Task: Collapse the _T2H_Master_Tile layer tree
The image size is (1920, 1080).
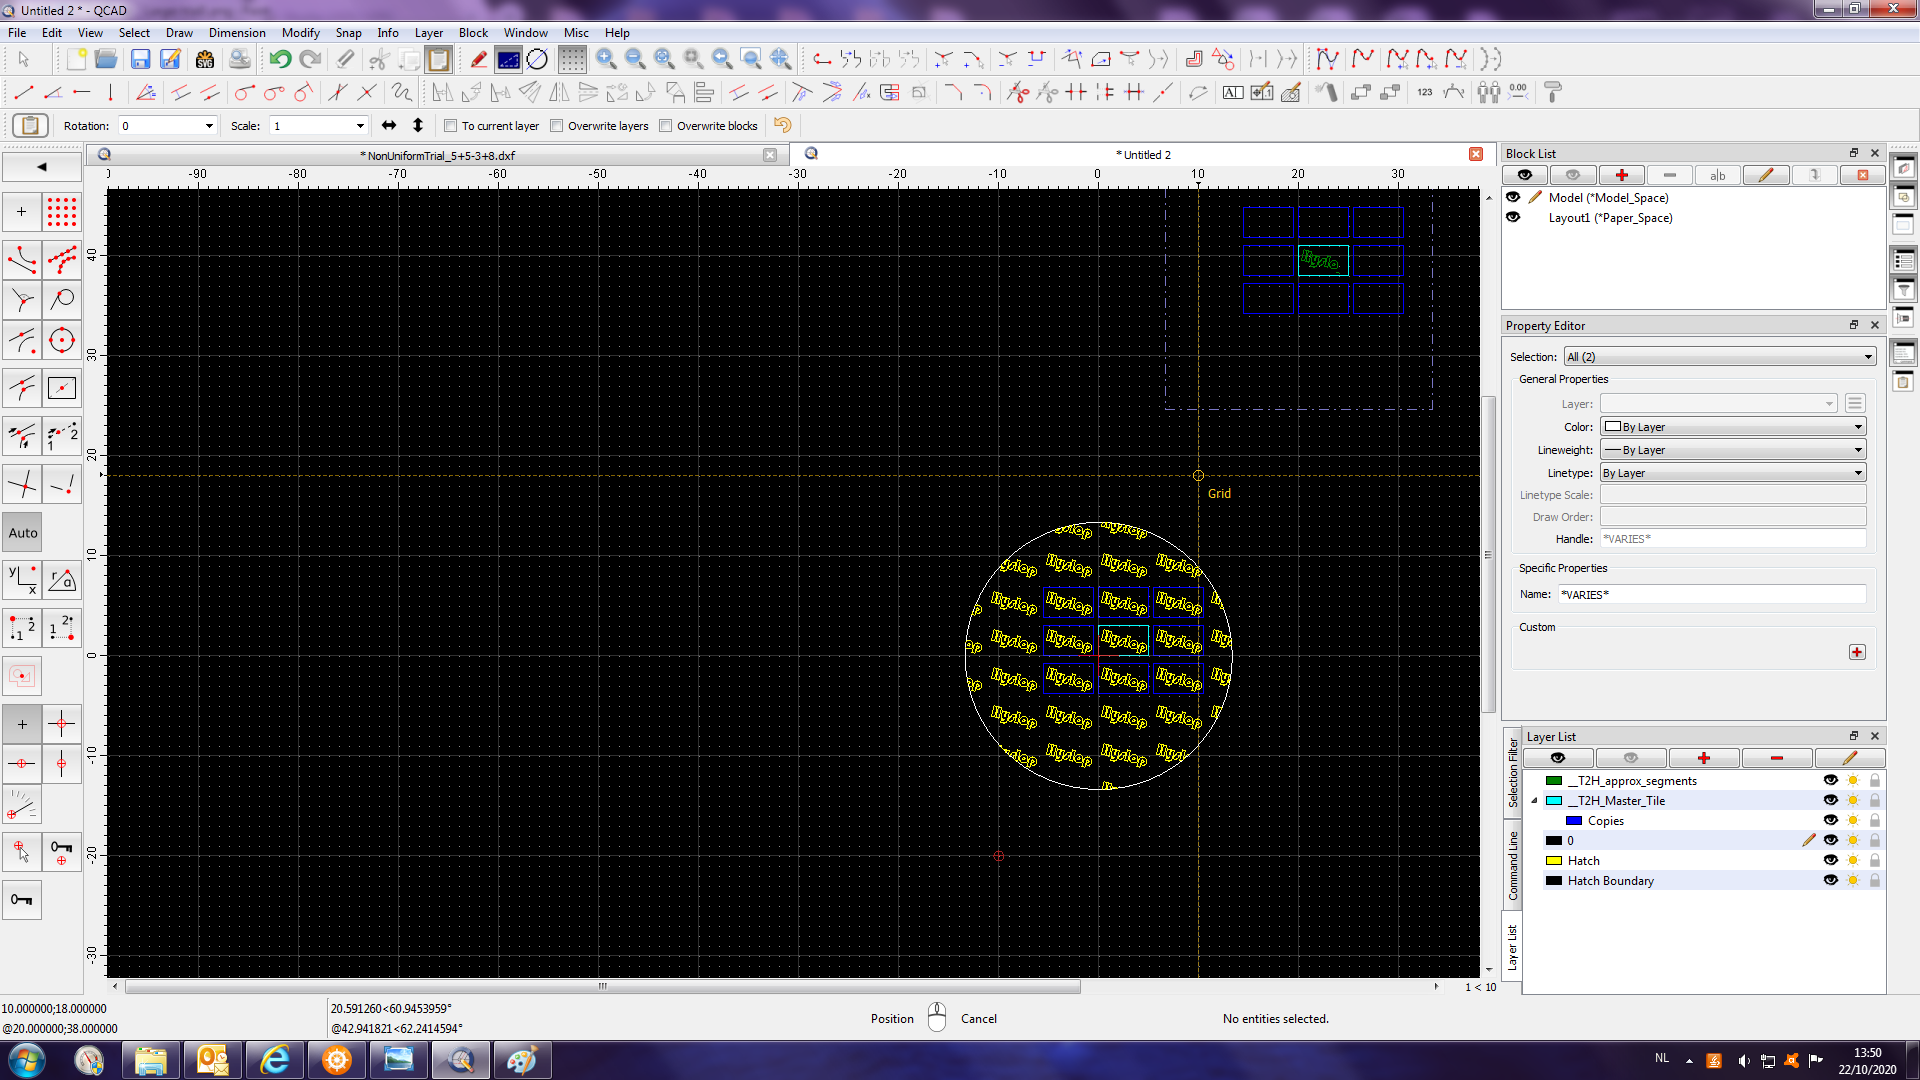Action: (x=1534, y=801)
